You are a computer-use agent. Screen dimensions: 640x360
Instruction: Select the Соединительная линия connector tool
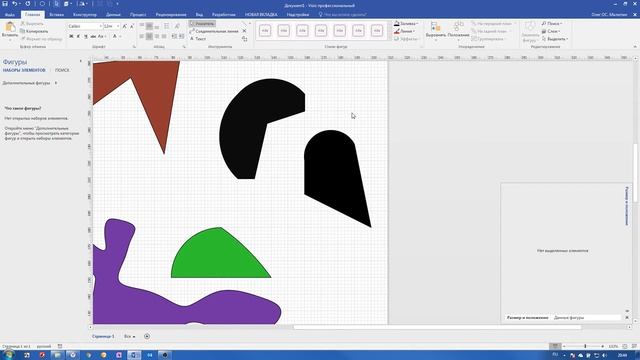(x=214, y=31)
